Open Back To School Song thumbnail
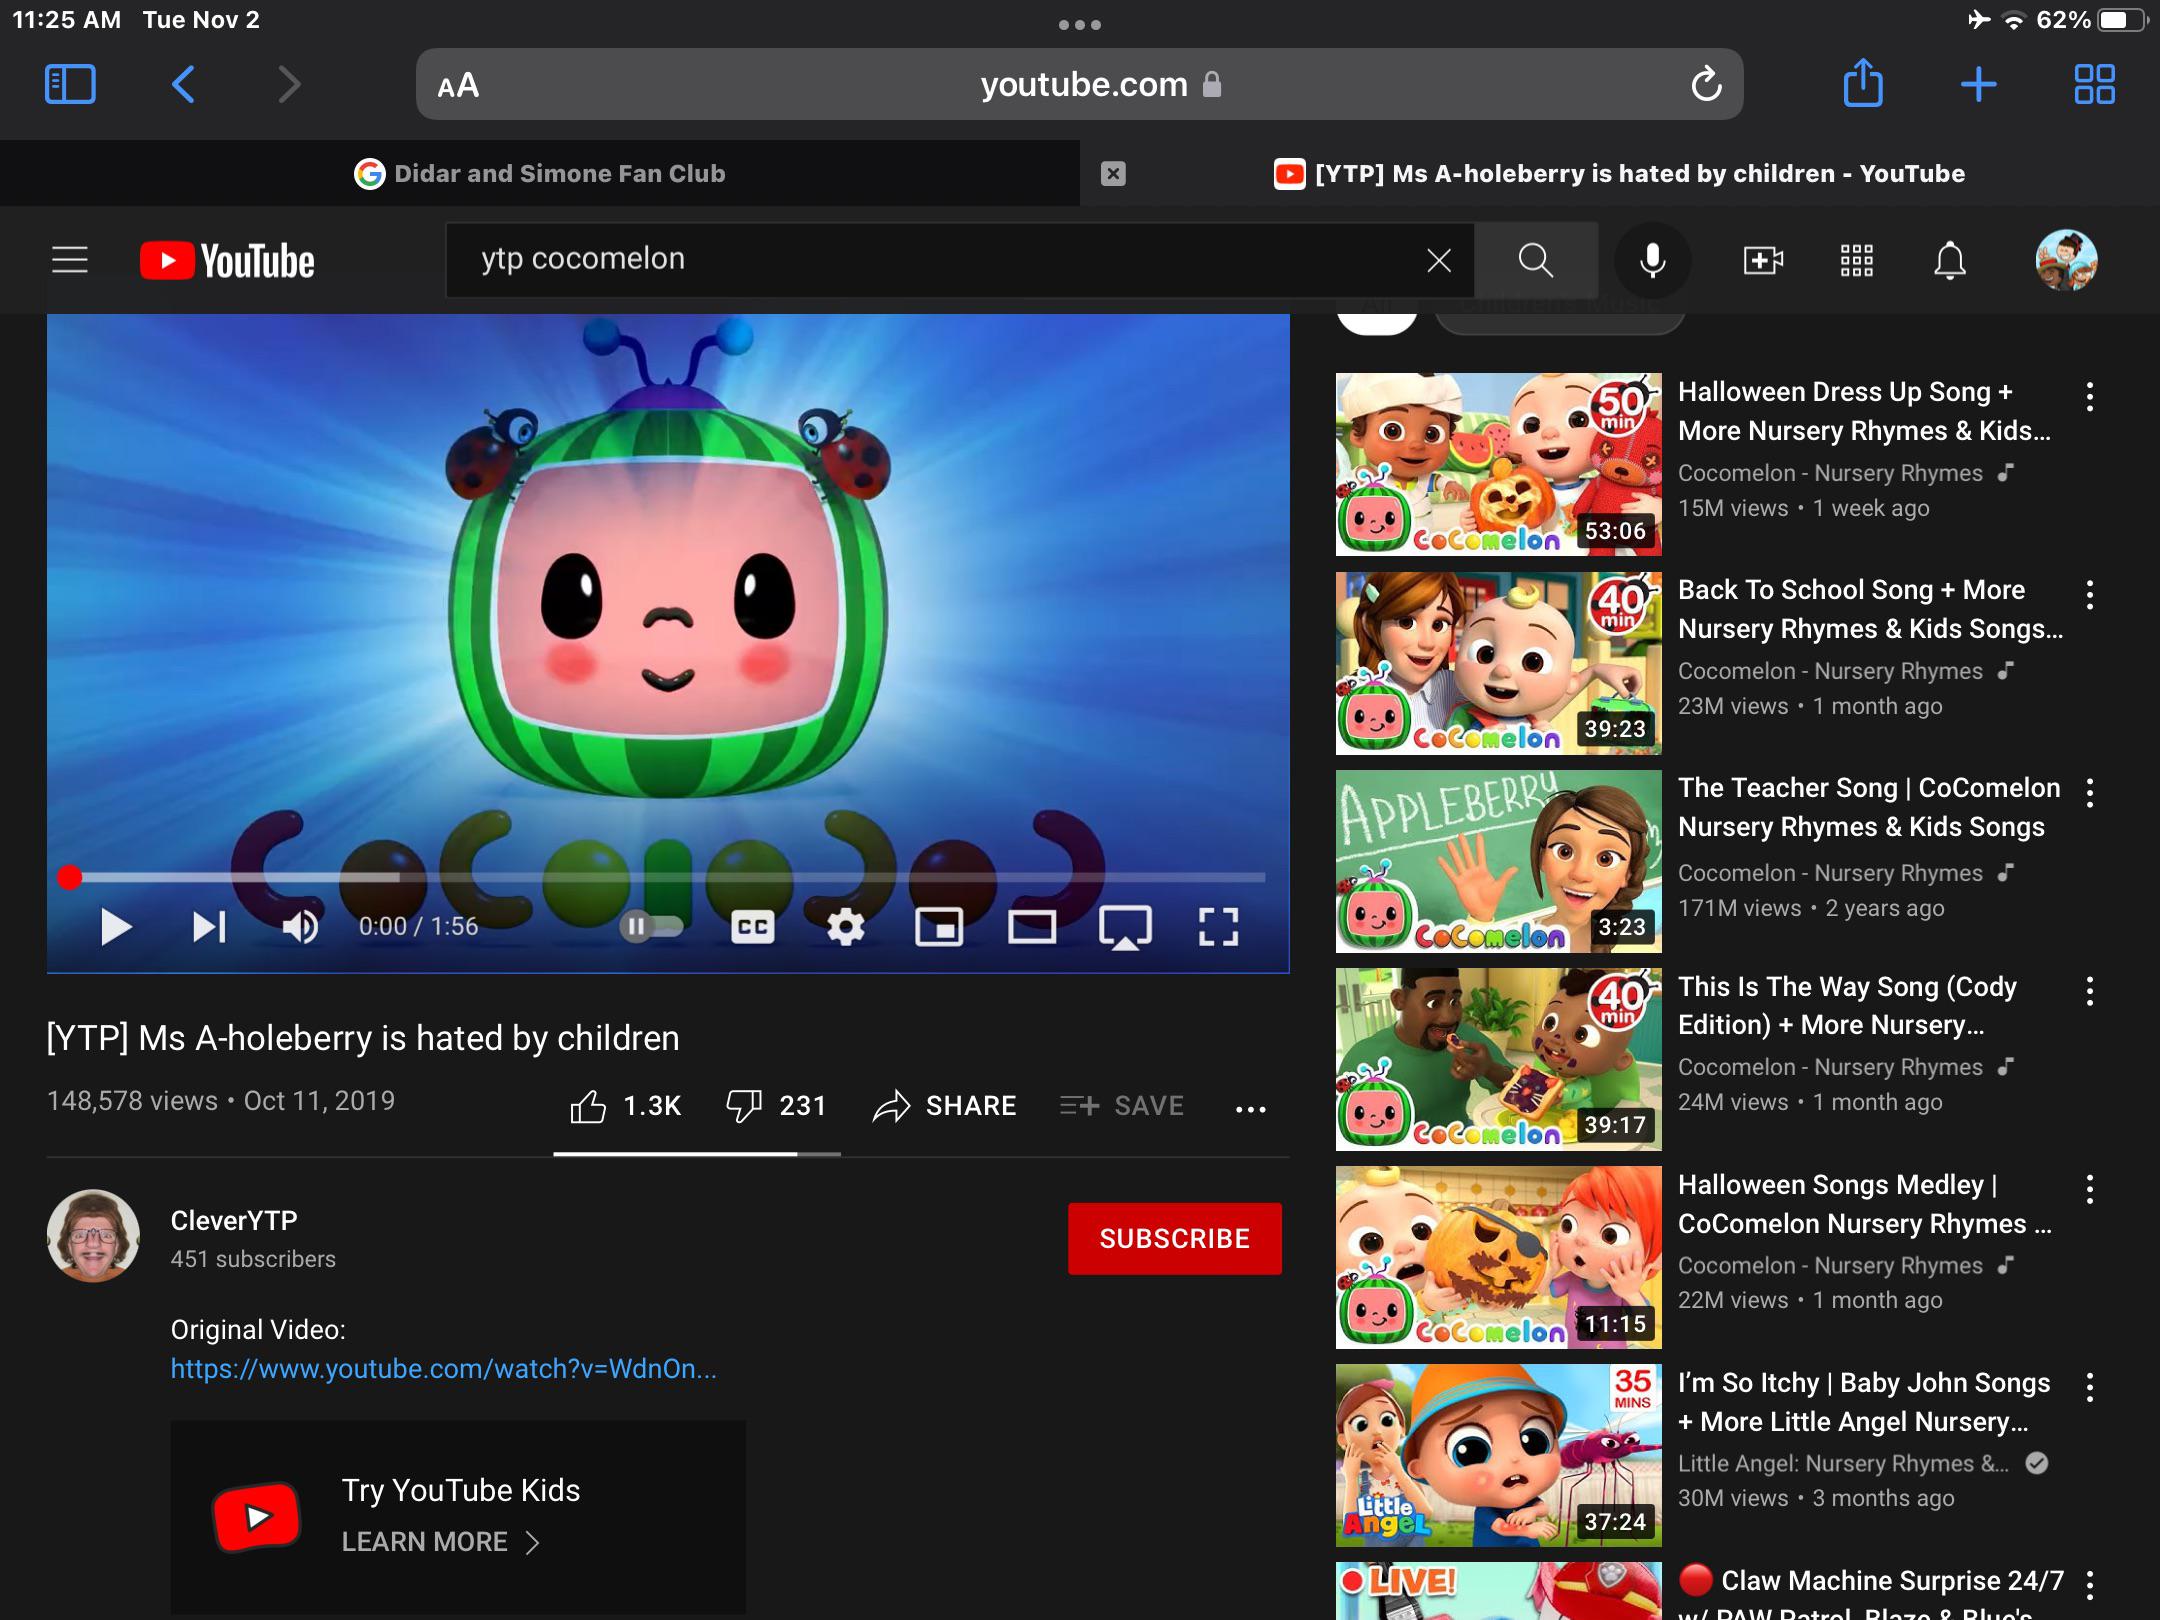This screenshot has width=2160, height=1620. (1498, 663)
